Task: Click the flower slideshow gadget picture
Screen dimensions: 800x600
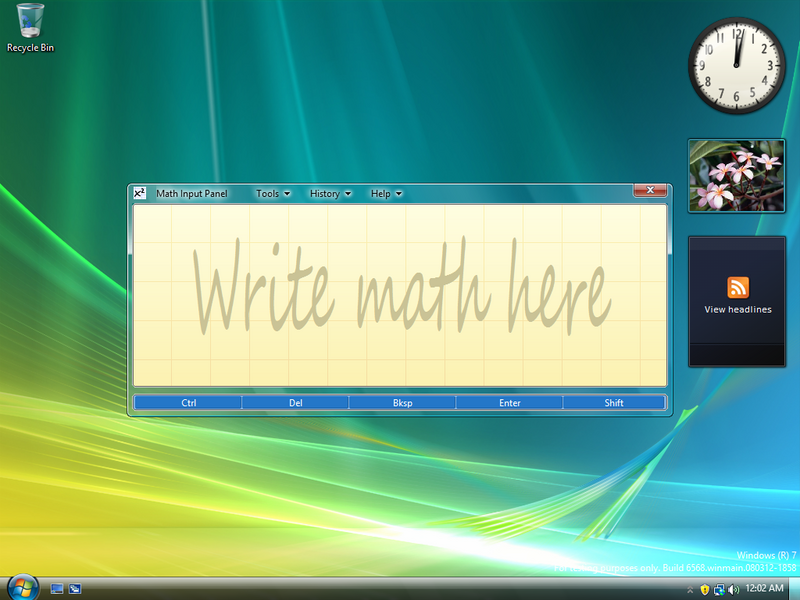Action: tap(737, 176)
